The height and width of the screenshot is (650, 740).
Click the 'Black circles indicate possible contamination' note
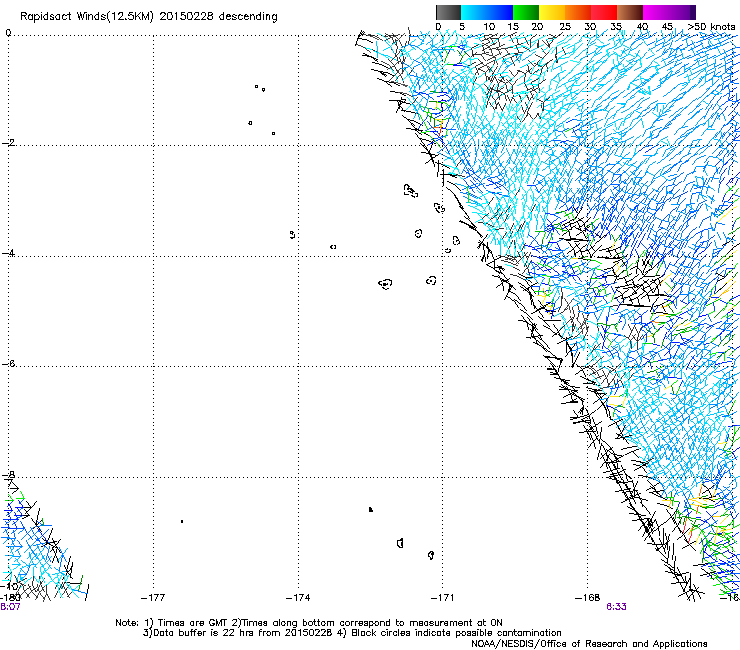tap(456, 633)
